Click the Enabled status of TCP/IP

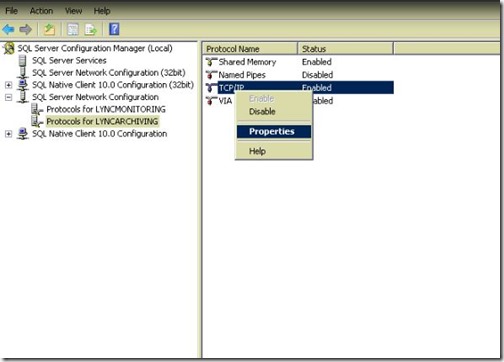pyautogui.click(x=317, y=88)
